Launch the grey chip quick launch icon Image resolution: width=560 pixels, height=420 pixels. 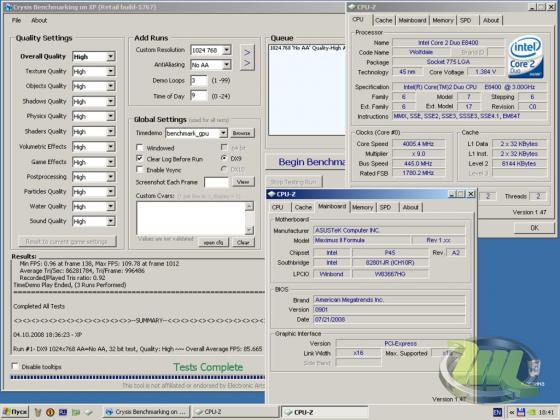pyautogui.click(x=89, y=412)
